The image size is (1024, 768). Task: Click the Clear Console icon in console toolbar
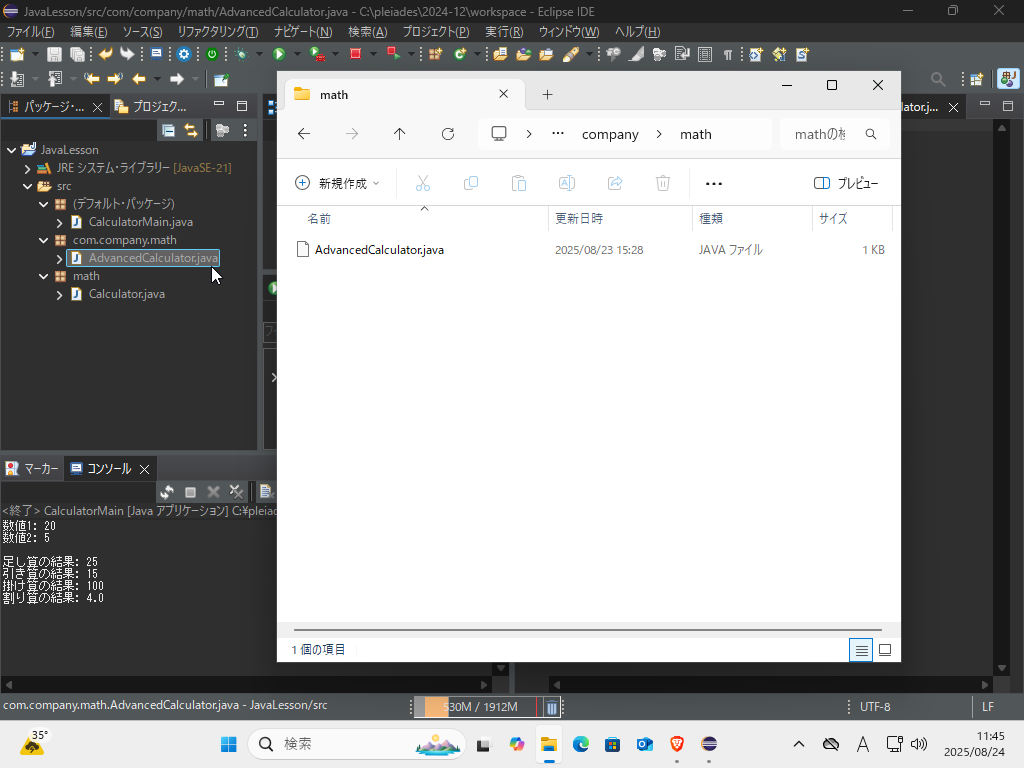[x=265, y=492]
